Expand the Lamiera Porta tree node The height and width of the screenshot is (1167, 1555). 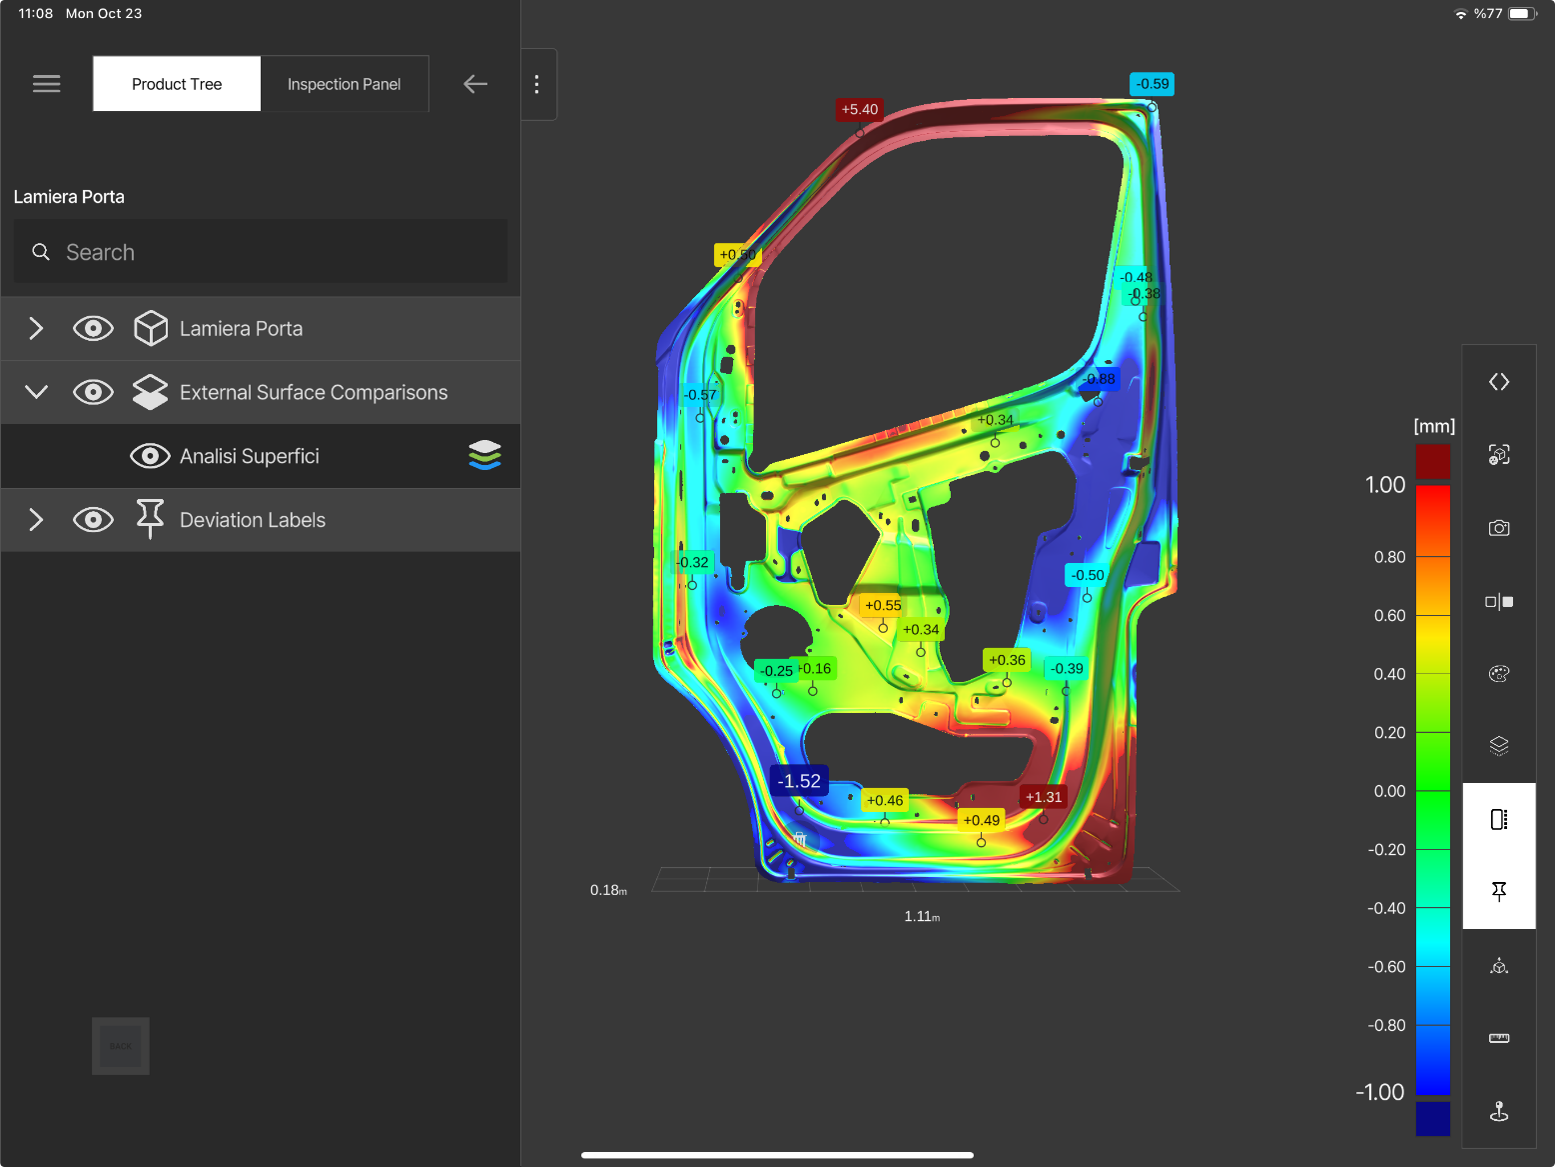(x=36, y=328)
